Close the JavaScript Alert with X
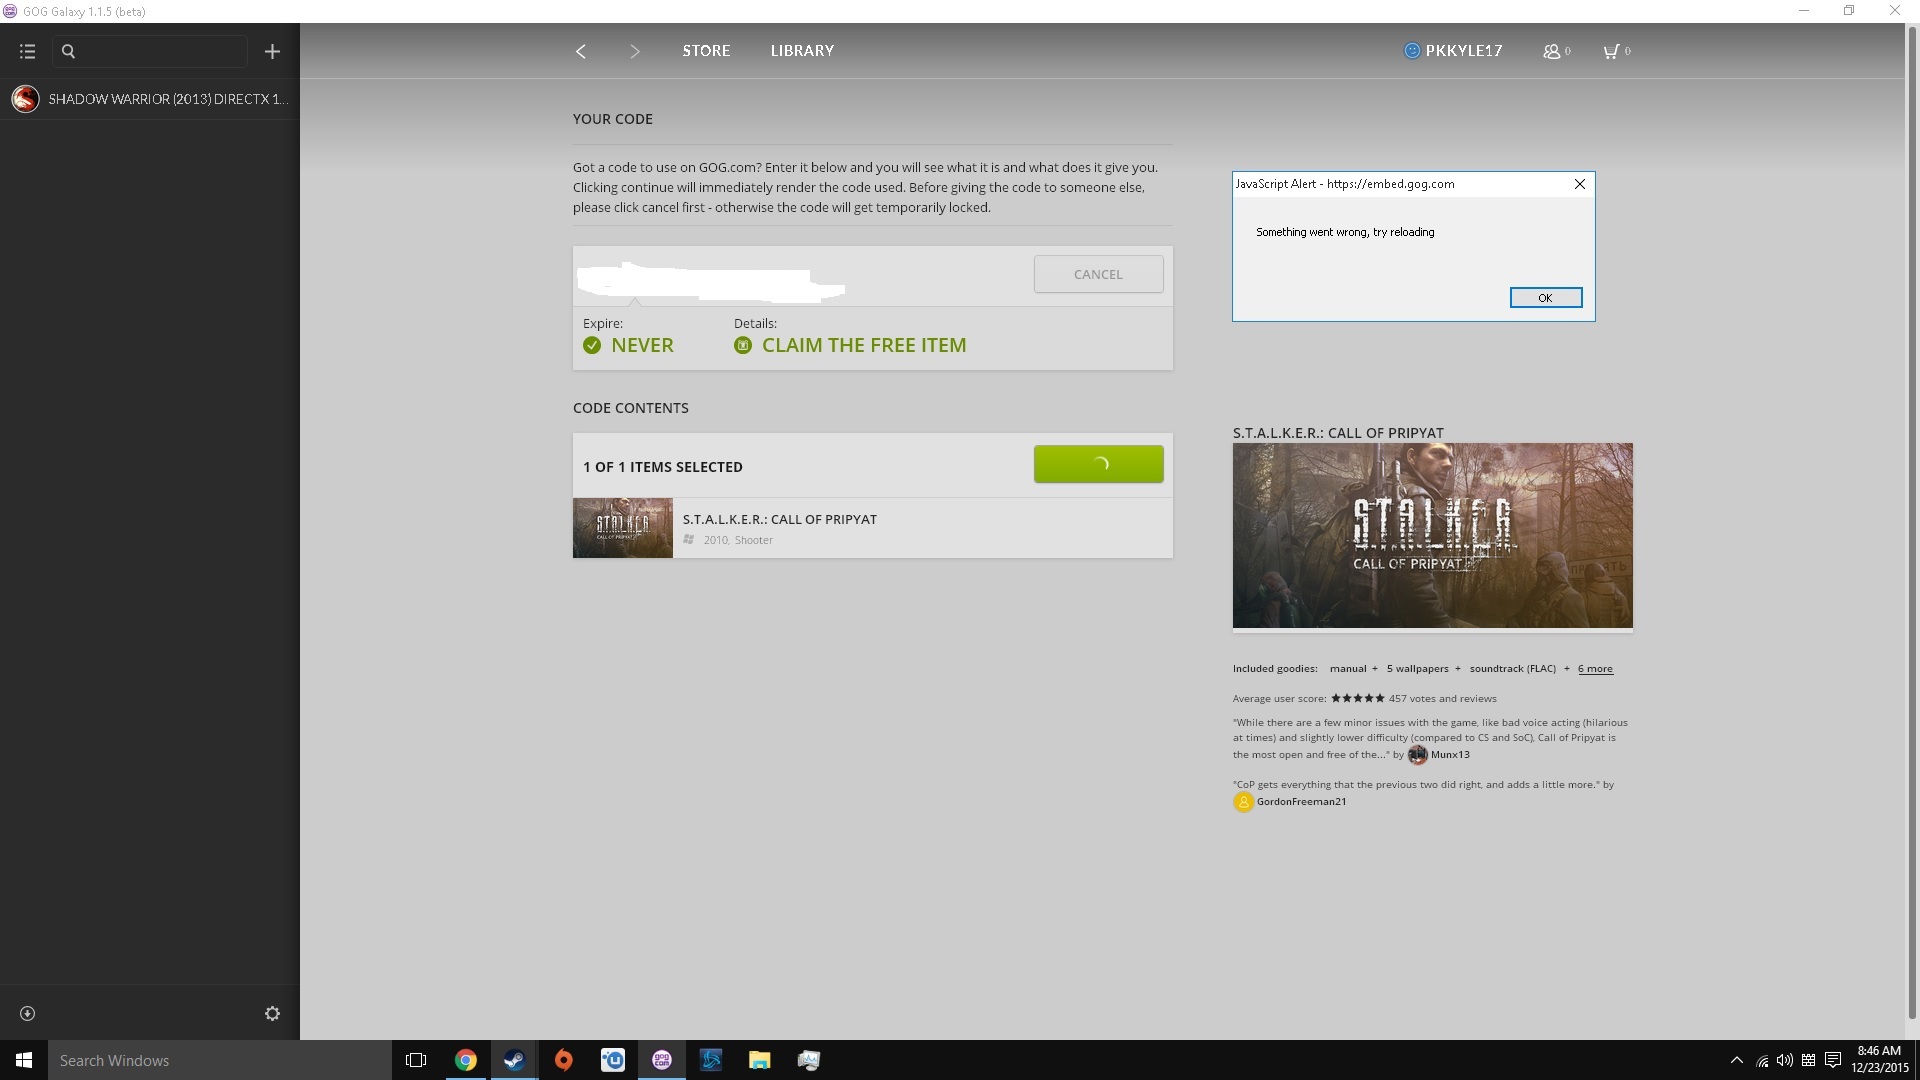1920x1080 pixels. [x=1580, y=184]
